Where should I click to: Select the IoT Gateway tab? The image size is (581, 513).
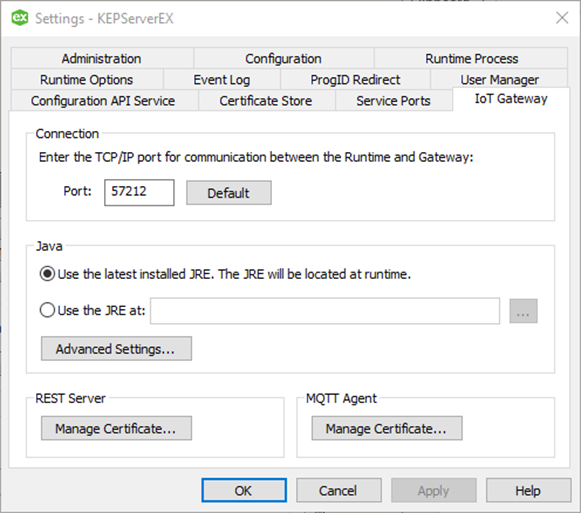pyautogui.click(x=511, y=99)
